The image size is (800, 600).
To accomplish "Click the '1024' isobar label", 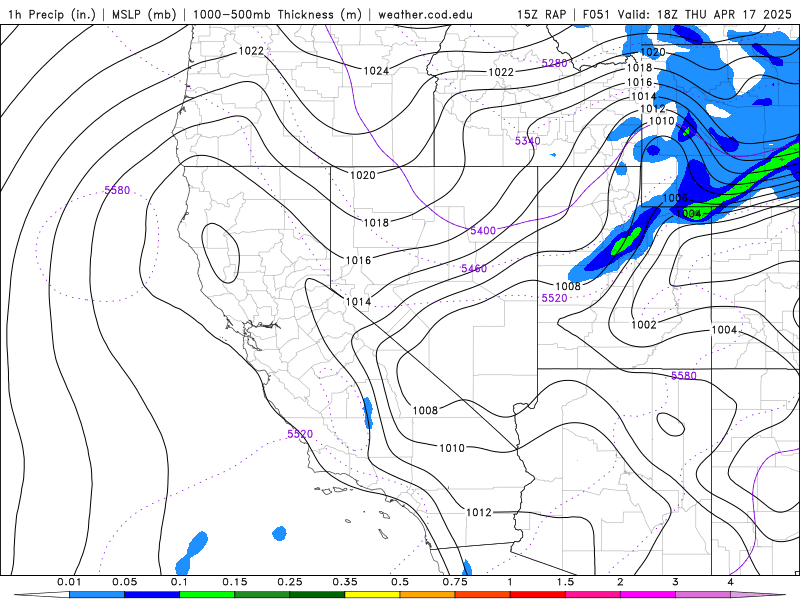I will click(x=376, y=71).
